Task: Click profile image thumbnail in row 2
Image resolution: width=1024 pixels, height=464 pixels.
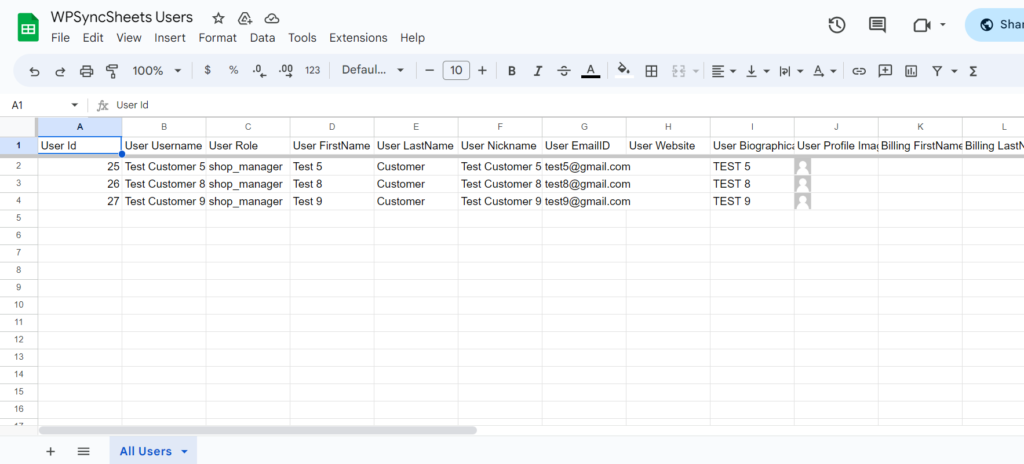Action: click(x=803, y=167)
